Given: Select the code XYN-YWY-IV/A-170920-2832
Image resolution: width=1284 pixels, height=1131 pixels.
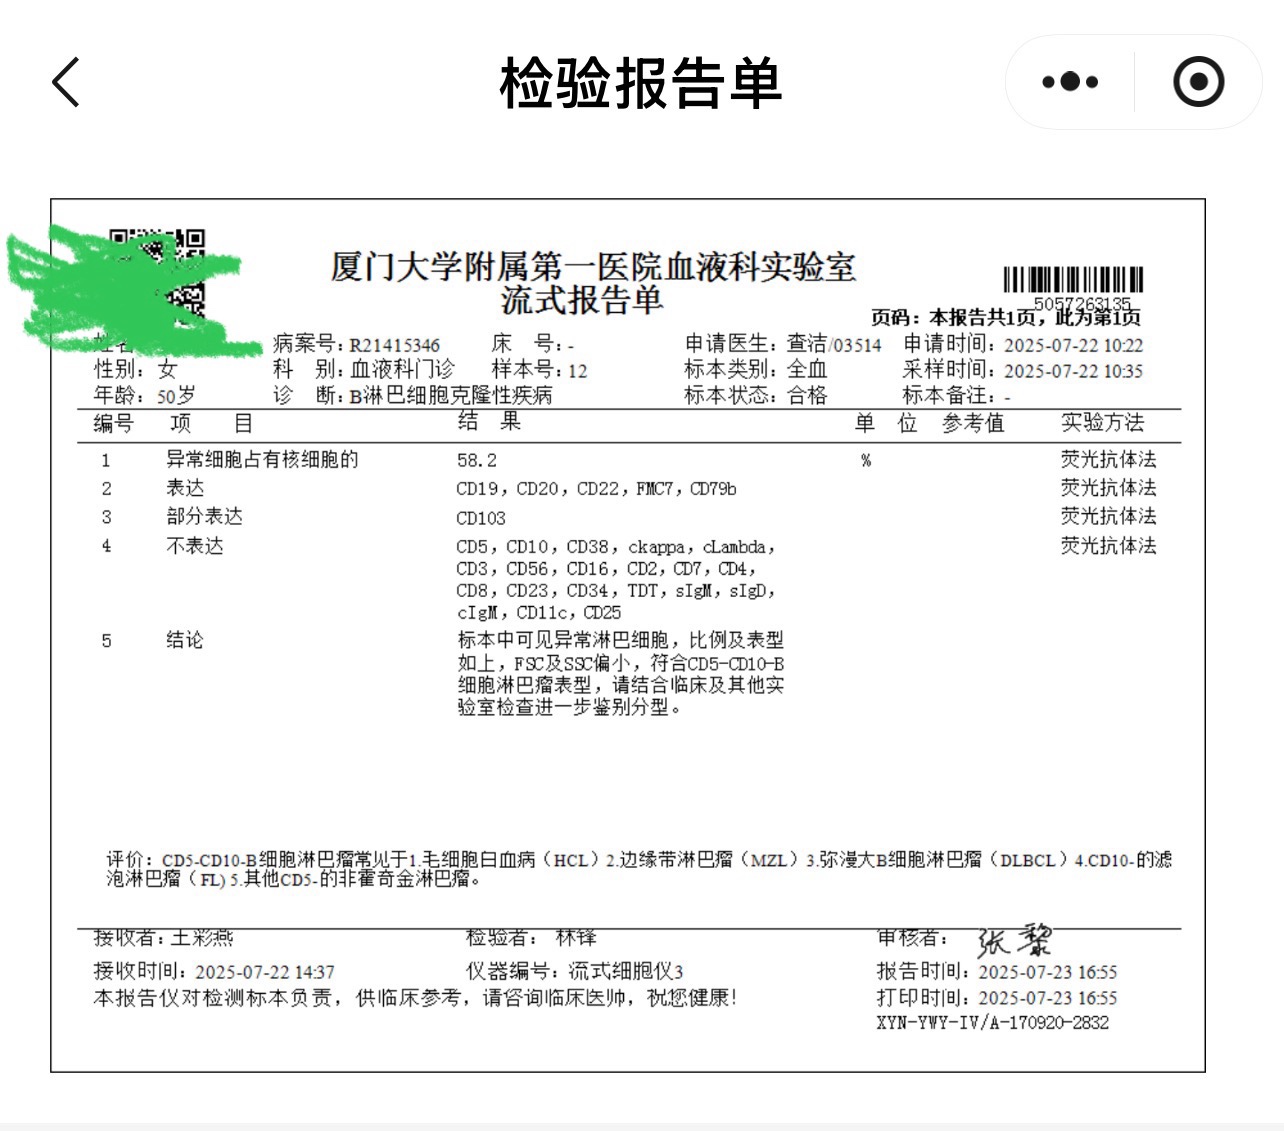Looking at the screenshot, I should point(992,1023).
